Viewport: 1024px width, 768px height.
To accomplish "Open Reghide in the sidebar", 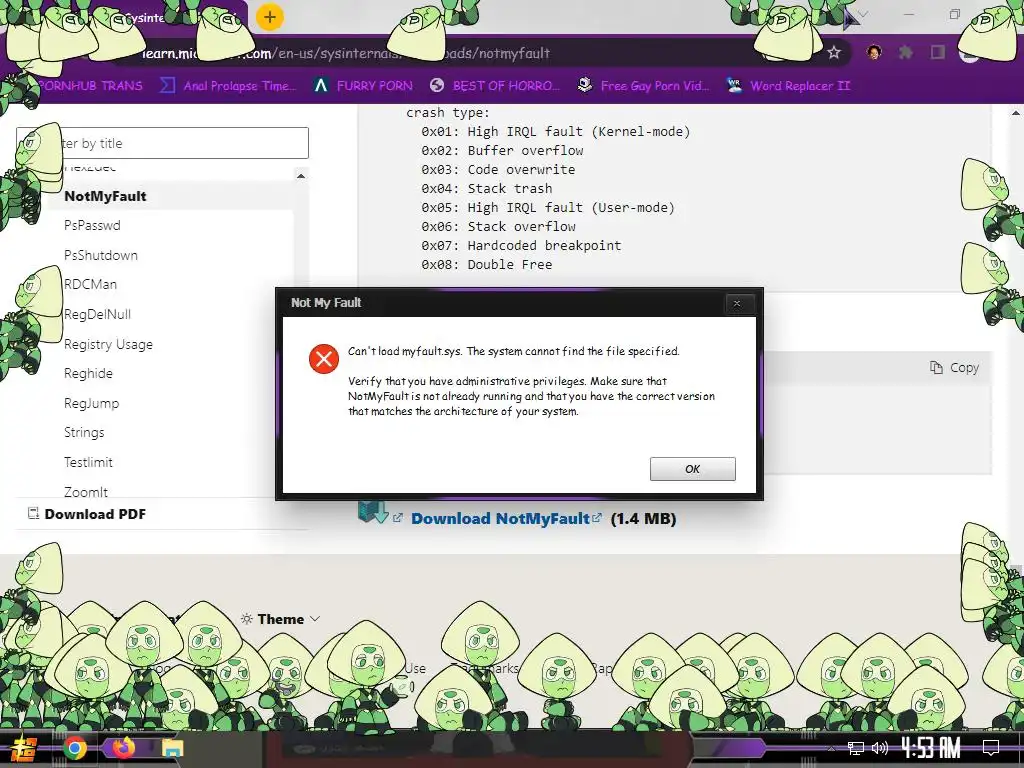I will 88,374.
